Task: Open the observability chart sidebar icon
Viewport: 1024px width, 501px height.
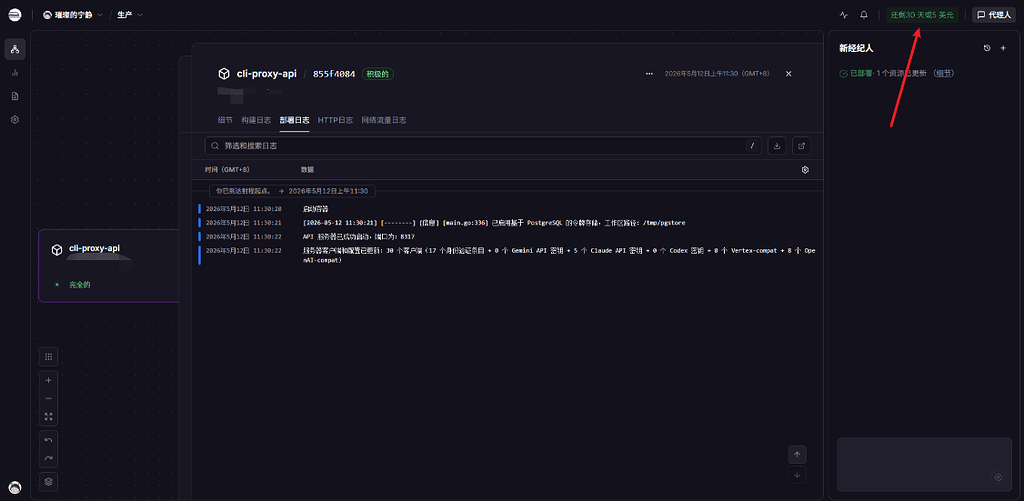Action: [15, 73]
